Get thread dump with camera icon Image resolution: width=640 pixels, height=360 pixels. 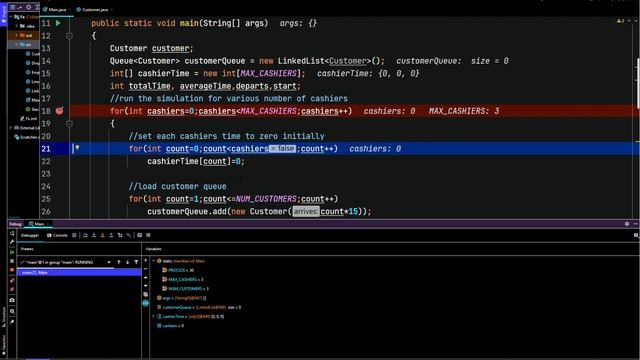12,300
